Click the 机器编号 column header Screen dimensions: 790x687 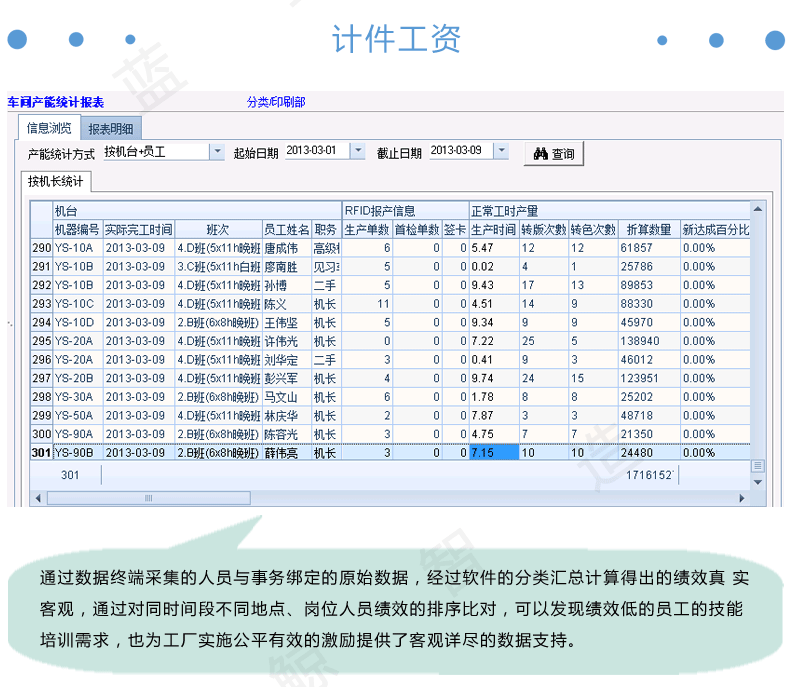78,230
